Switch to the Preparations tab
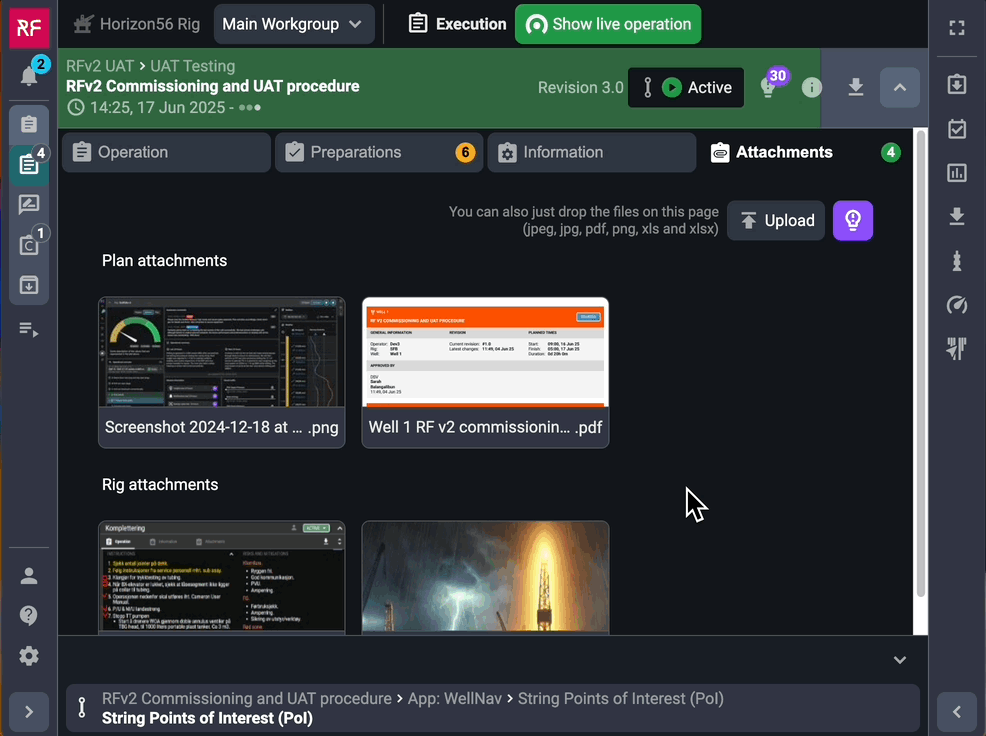 [x=378, y=153]
